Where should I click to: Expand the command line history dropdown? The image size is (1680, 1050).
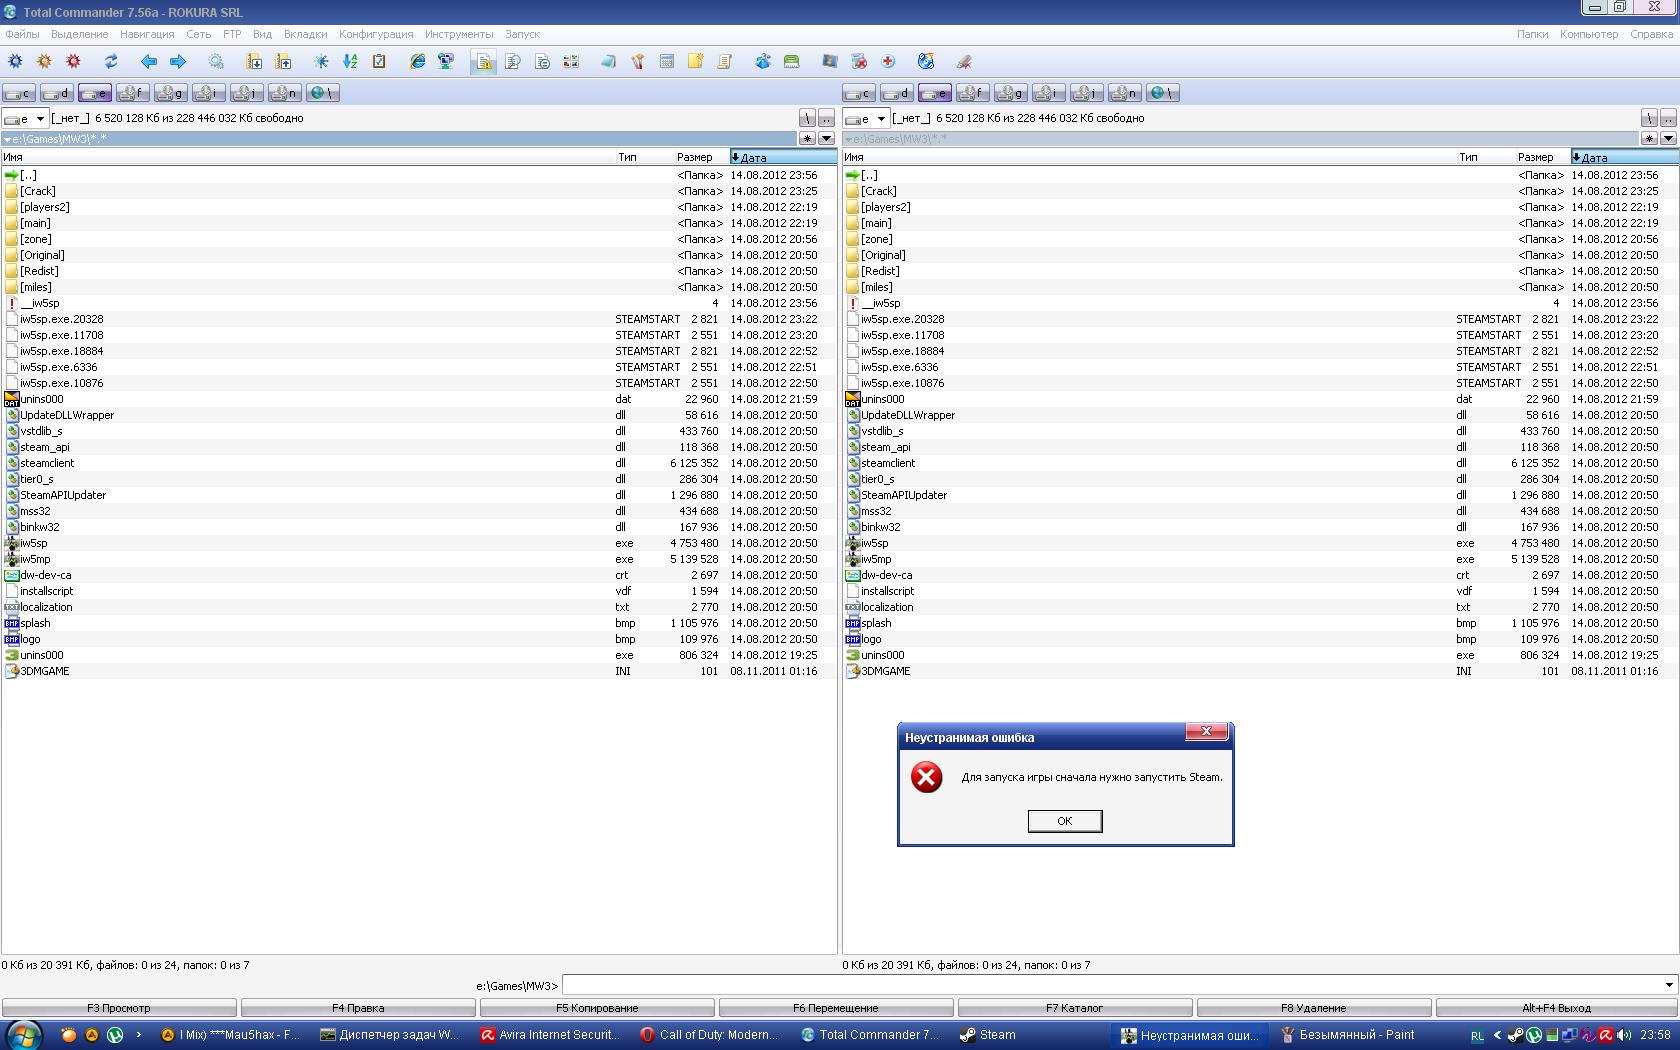click(1668, 985)
